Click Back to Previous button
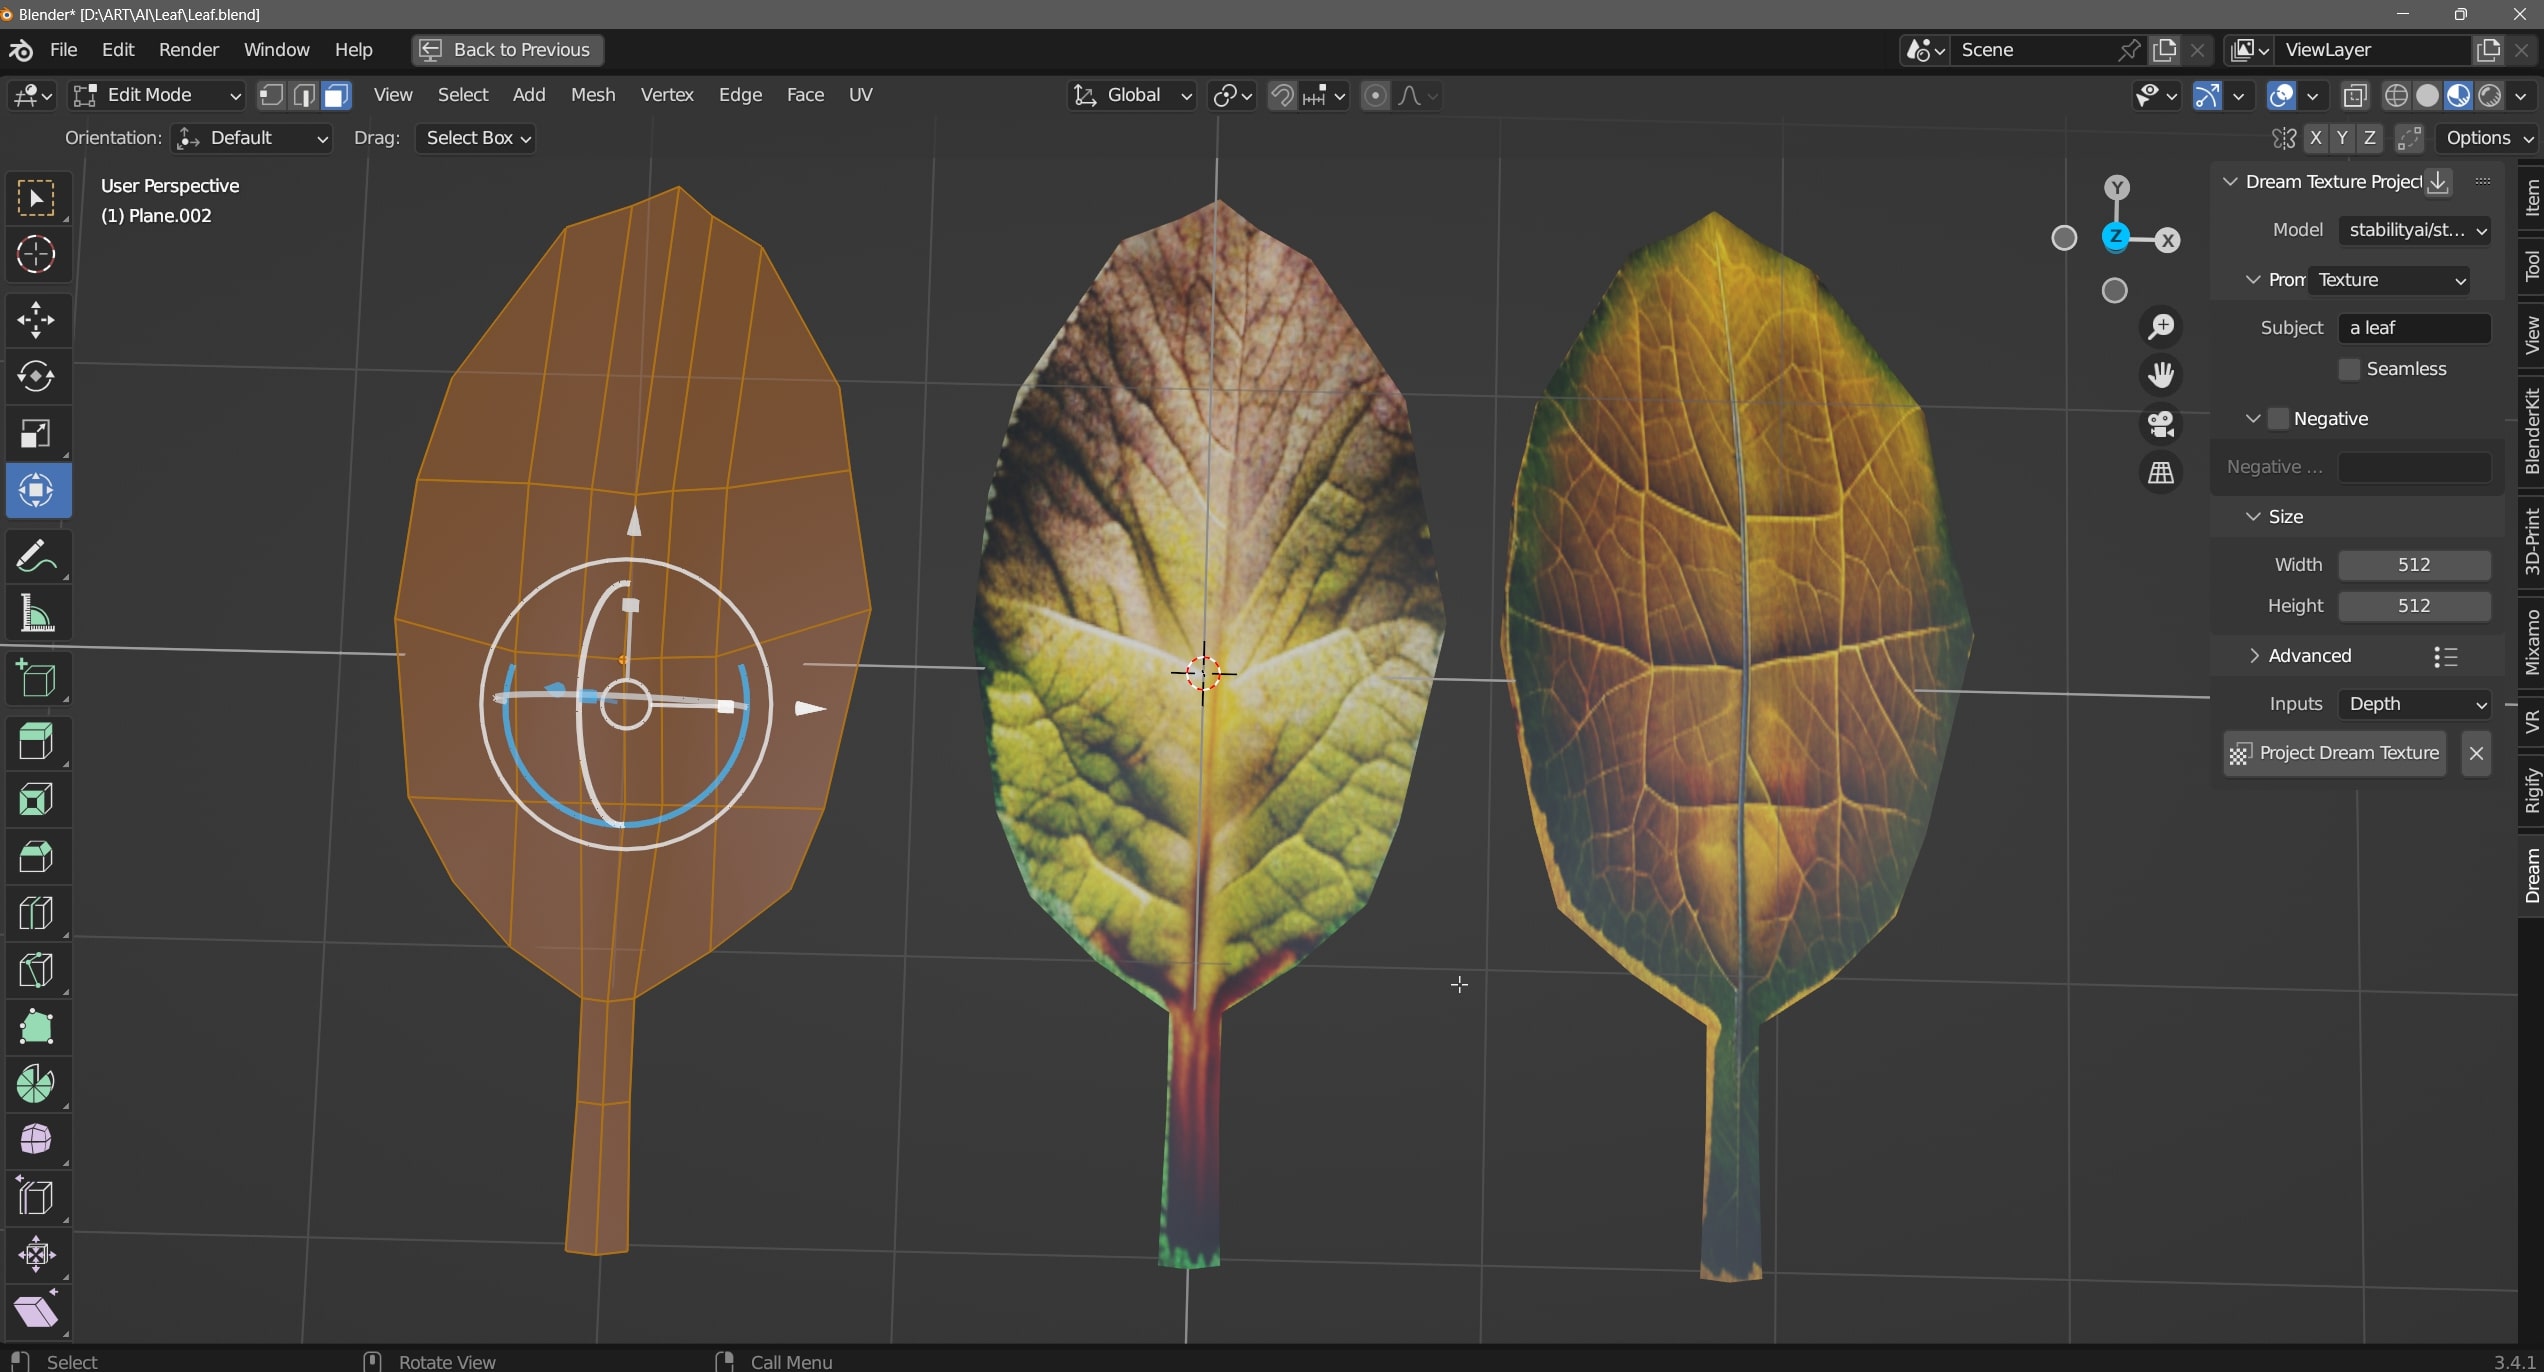Image resolution: width=2544 pixels, height=1372 pixels. click(x=507, y=50)
